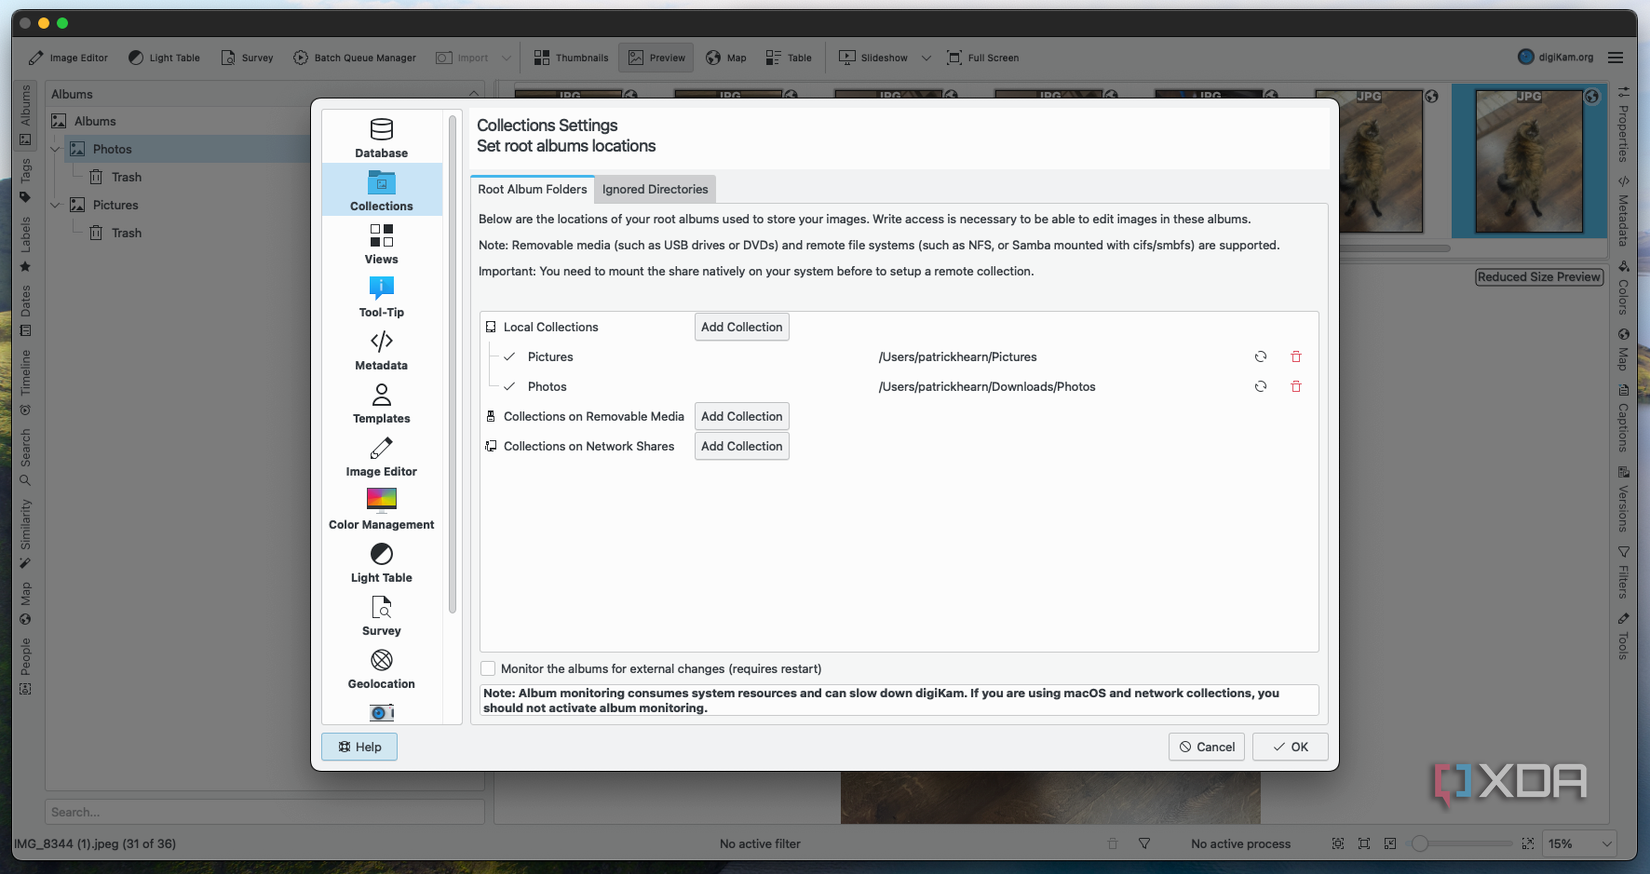Click the Help button
The width and height of the screenshot is (1650, 874).
(359, 747)
